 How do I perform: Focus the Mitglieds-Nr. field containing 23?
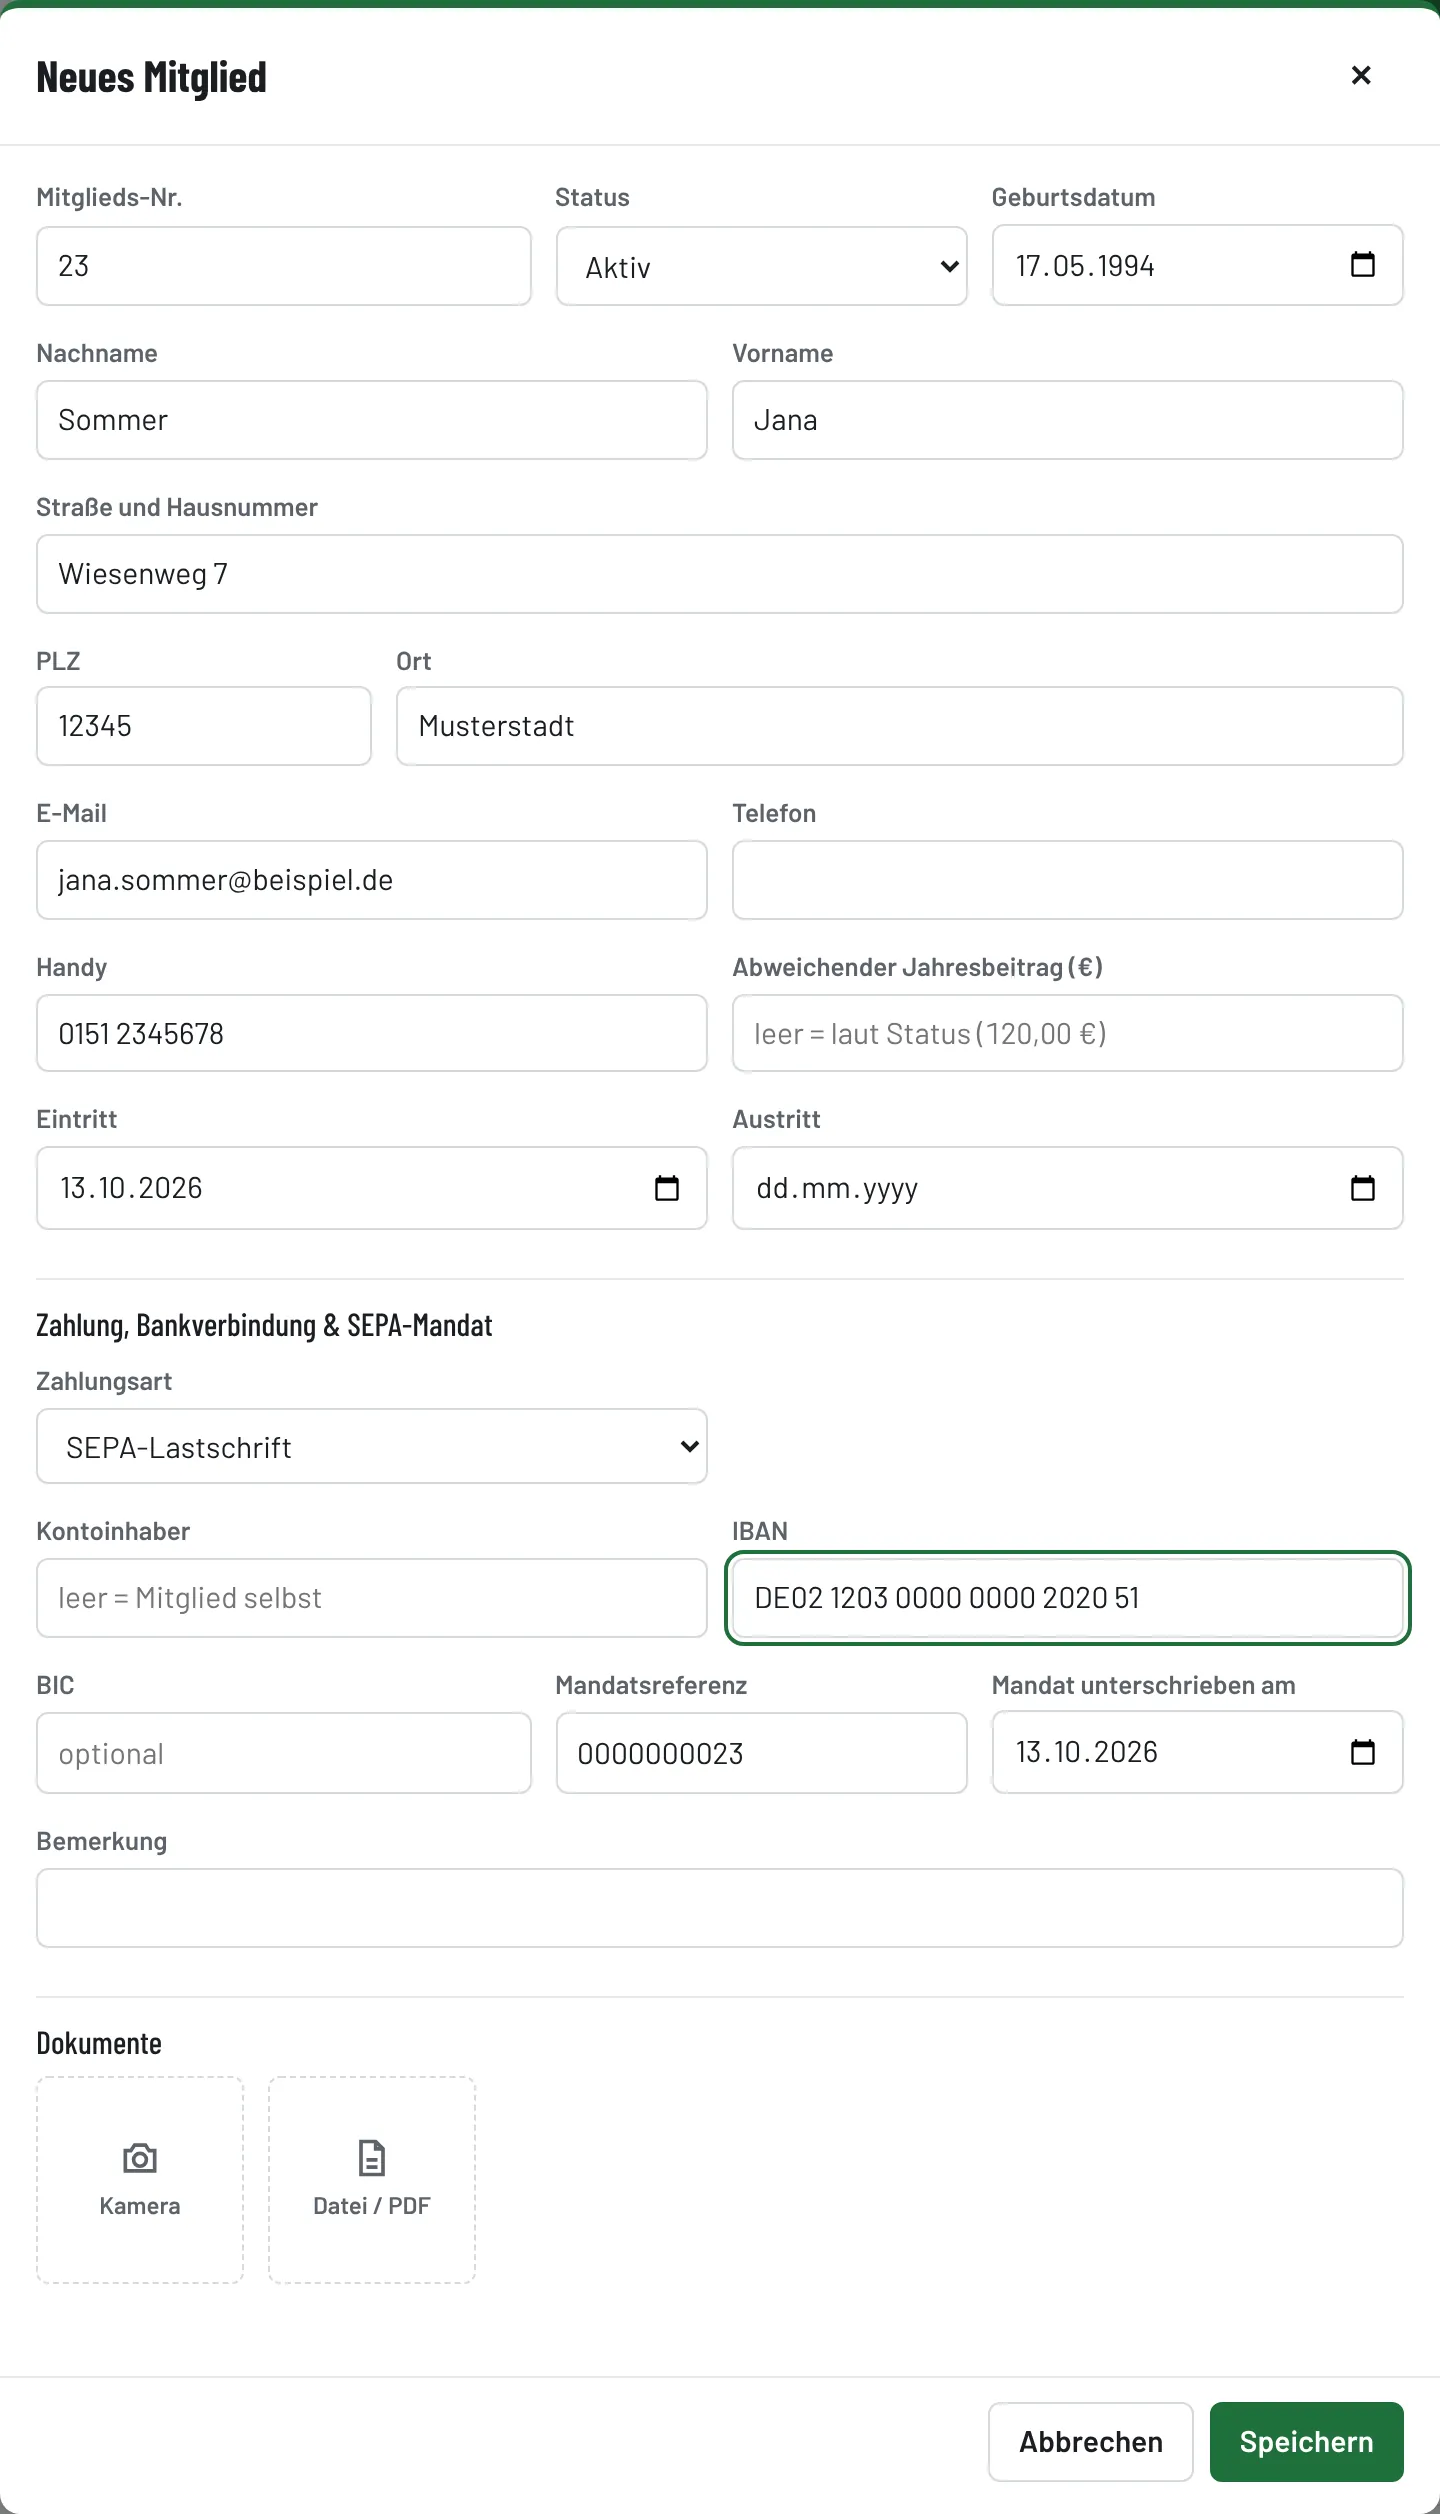tap(284, 266)
